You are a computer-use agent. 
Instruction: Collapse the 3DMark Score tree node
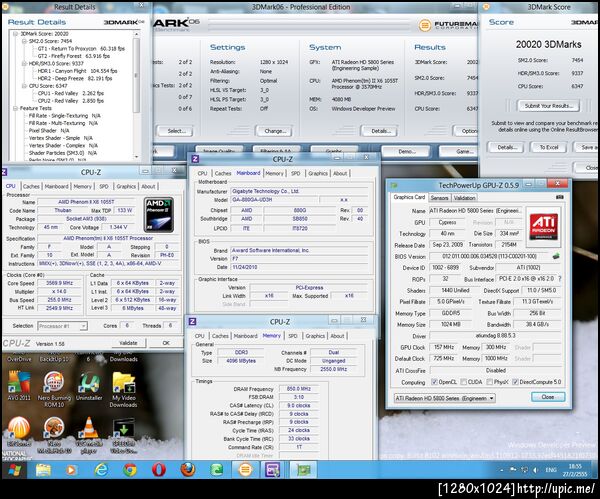pos(15,33)
